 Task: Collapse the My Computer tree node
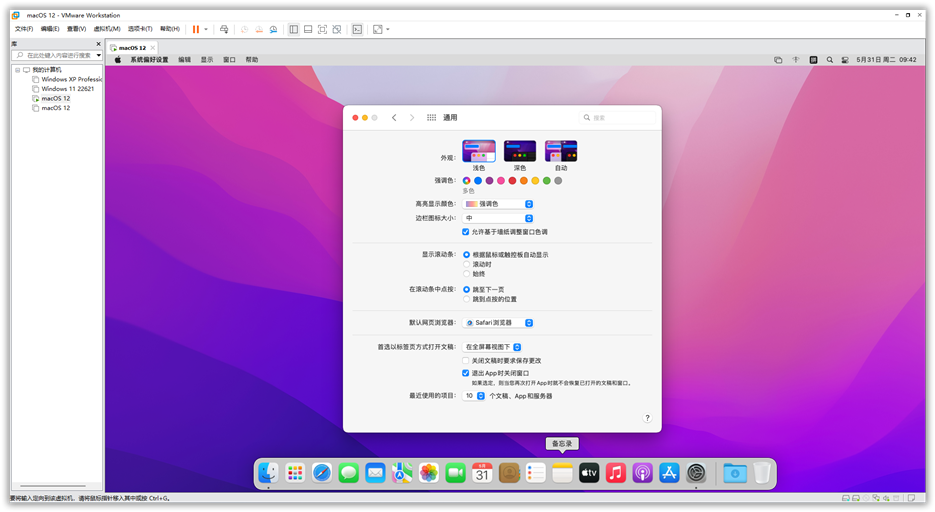(18, 70)
